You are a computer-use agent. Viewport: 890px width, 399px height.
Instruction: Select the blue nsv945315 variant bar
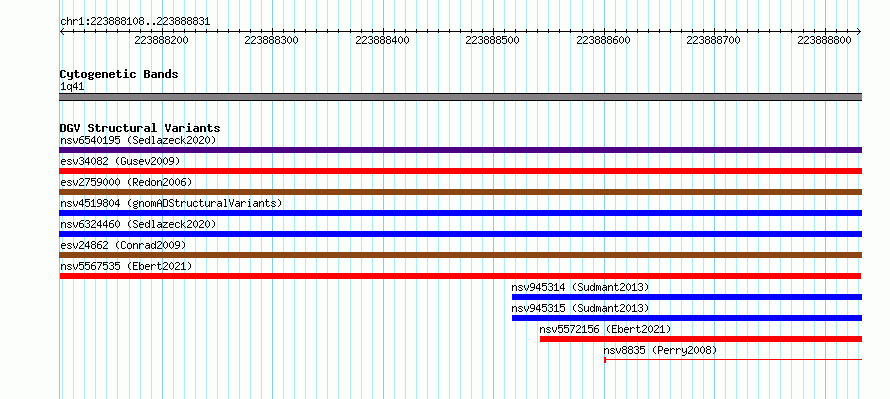(x=687, y=318)
